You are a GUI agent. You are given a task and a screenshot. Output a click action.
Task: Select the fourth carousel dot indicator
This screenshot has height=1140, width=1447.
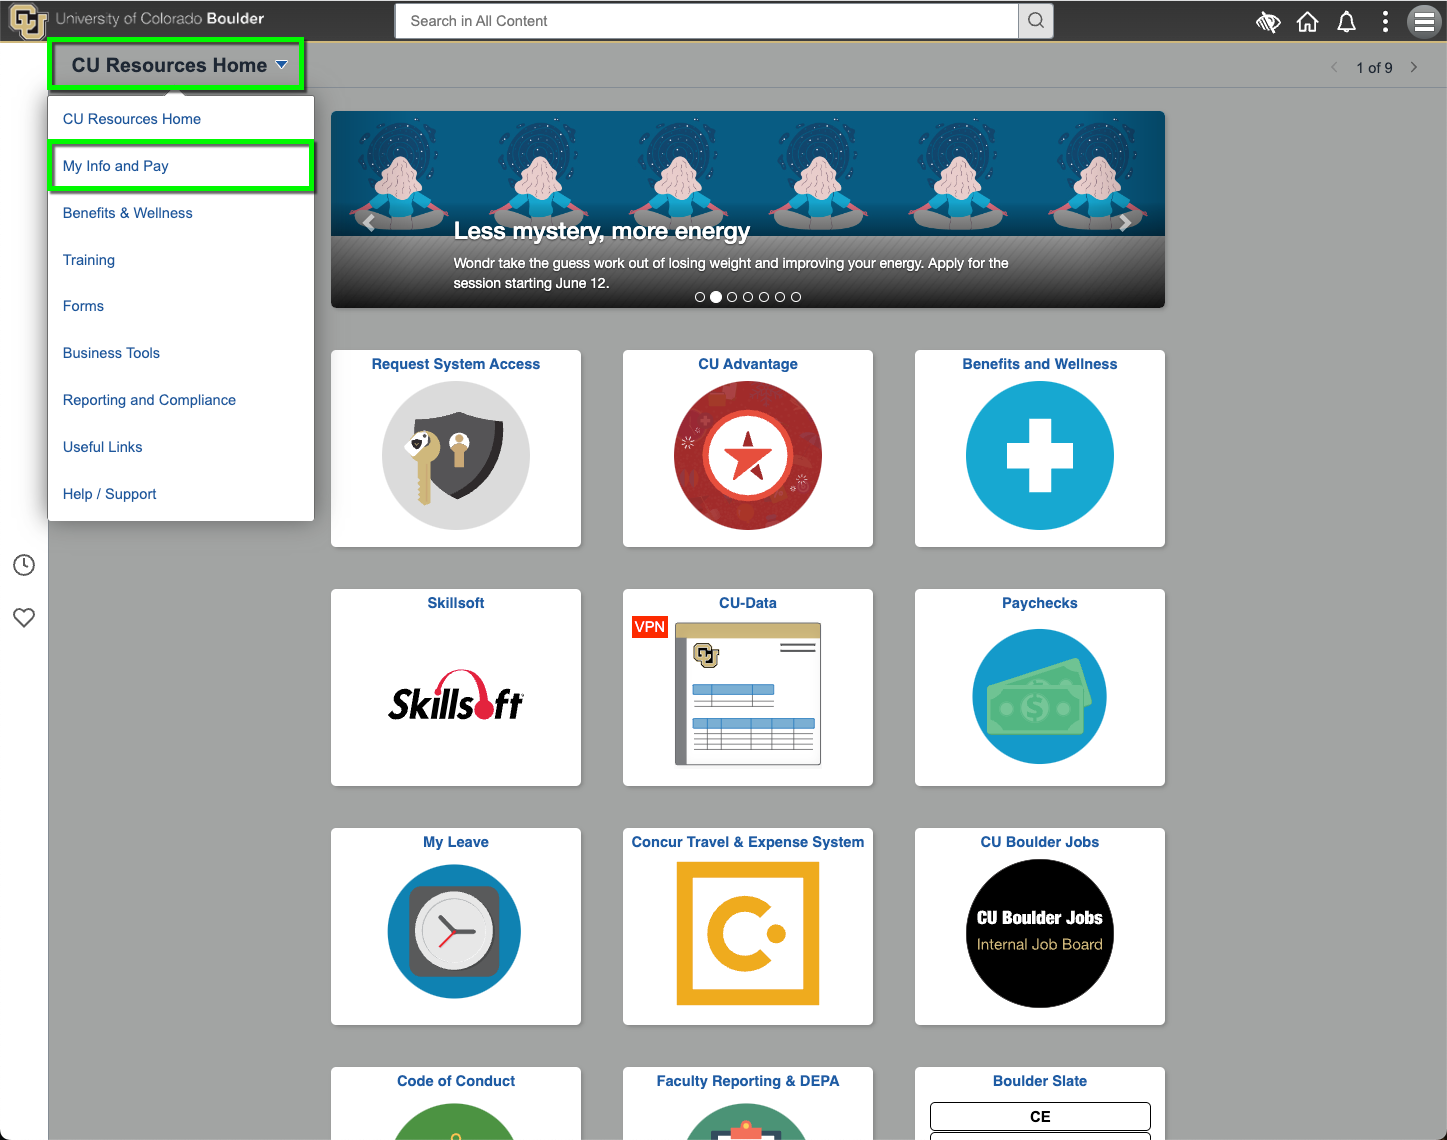click(x=748, y=297)
